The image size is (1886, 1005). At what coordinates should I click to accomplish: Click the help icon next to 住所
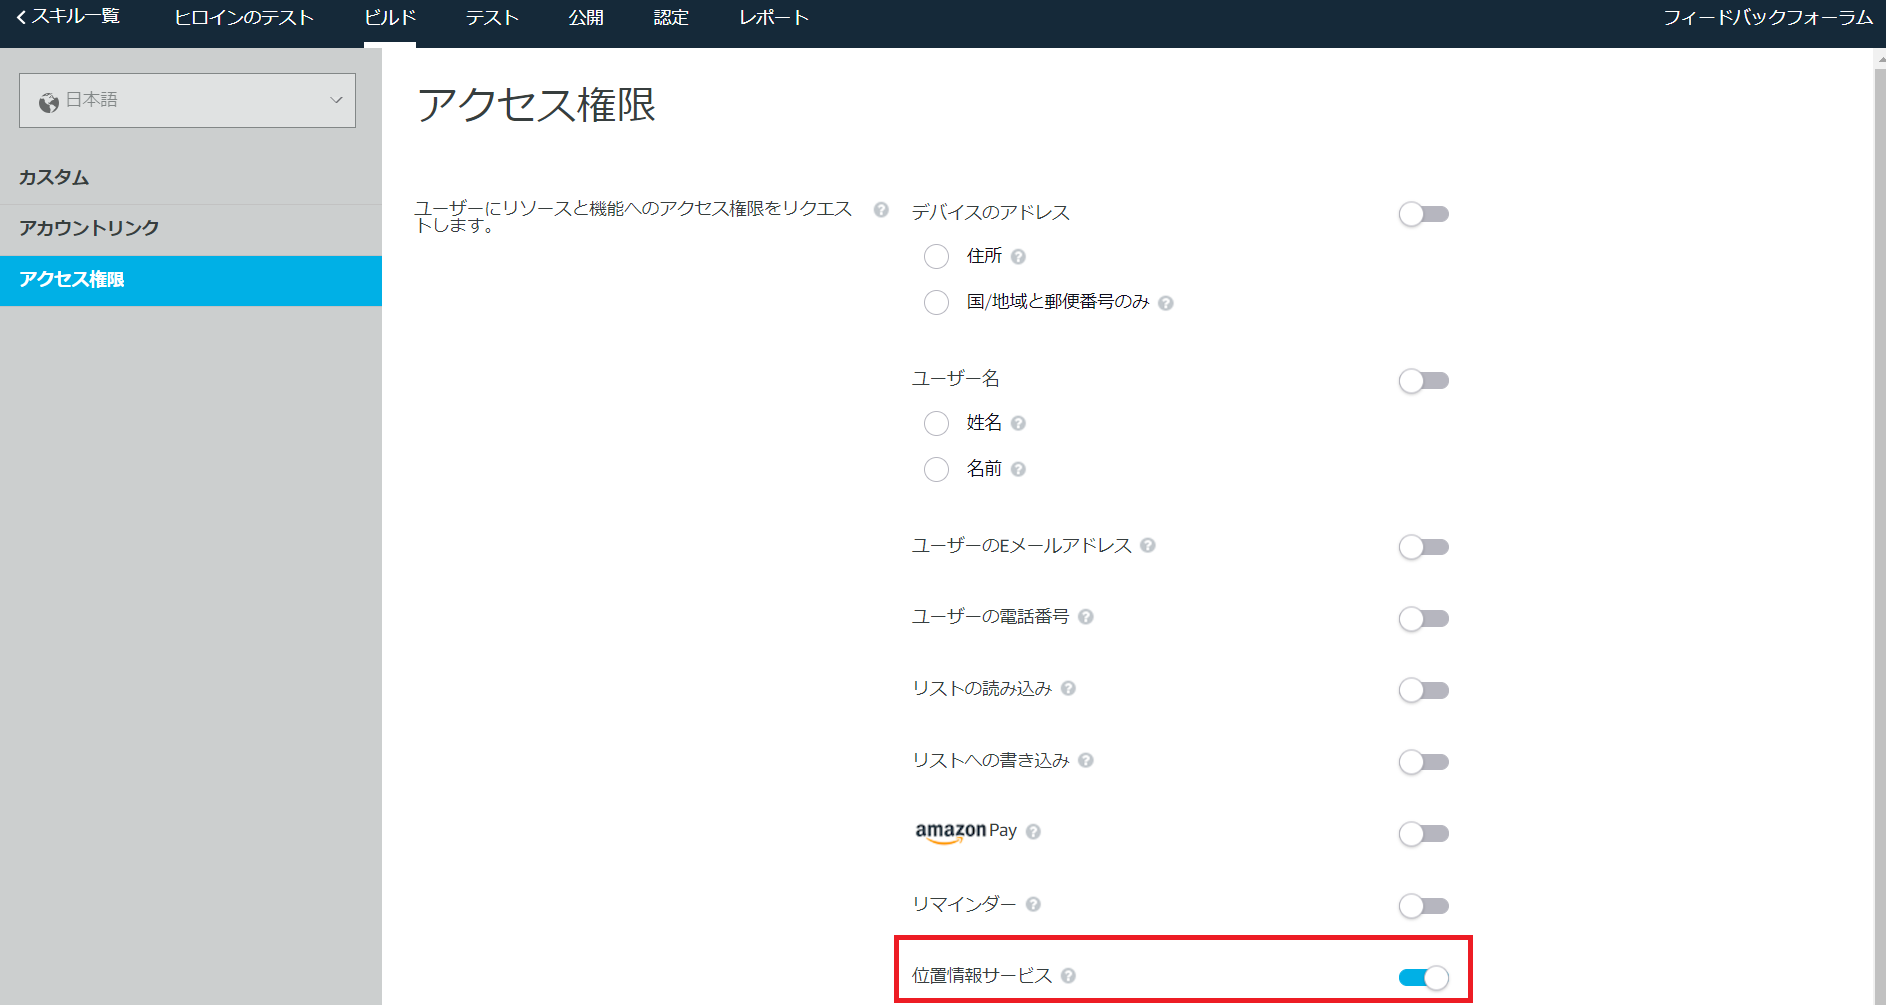[x=1019, y=256]
